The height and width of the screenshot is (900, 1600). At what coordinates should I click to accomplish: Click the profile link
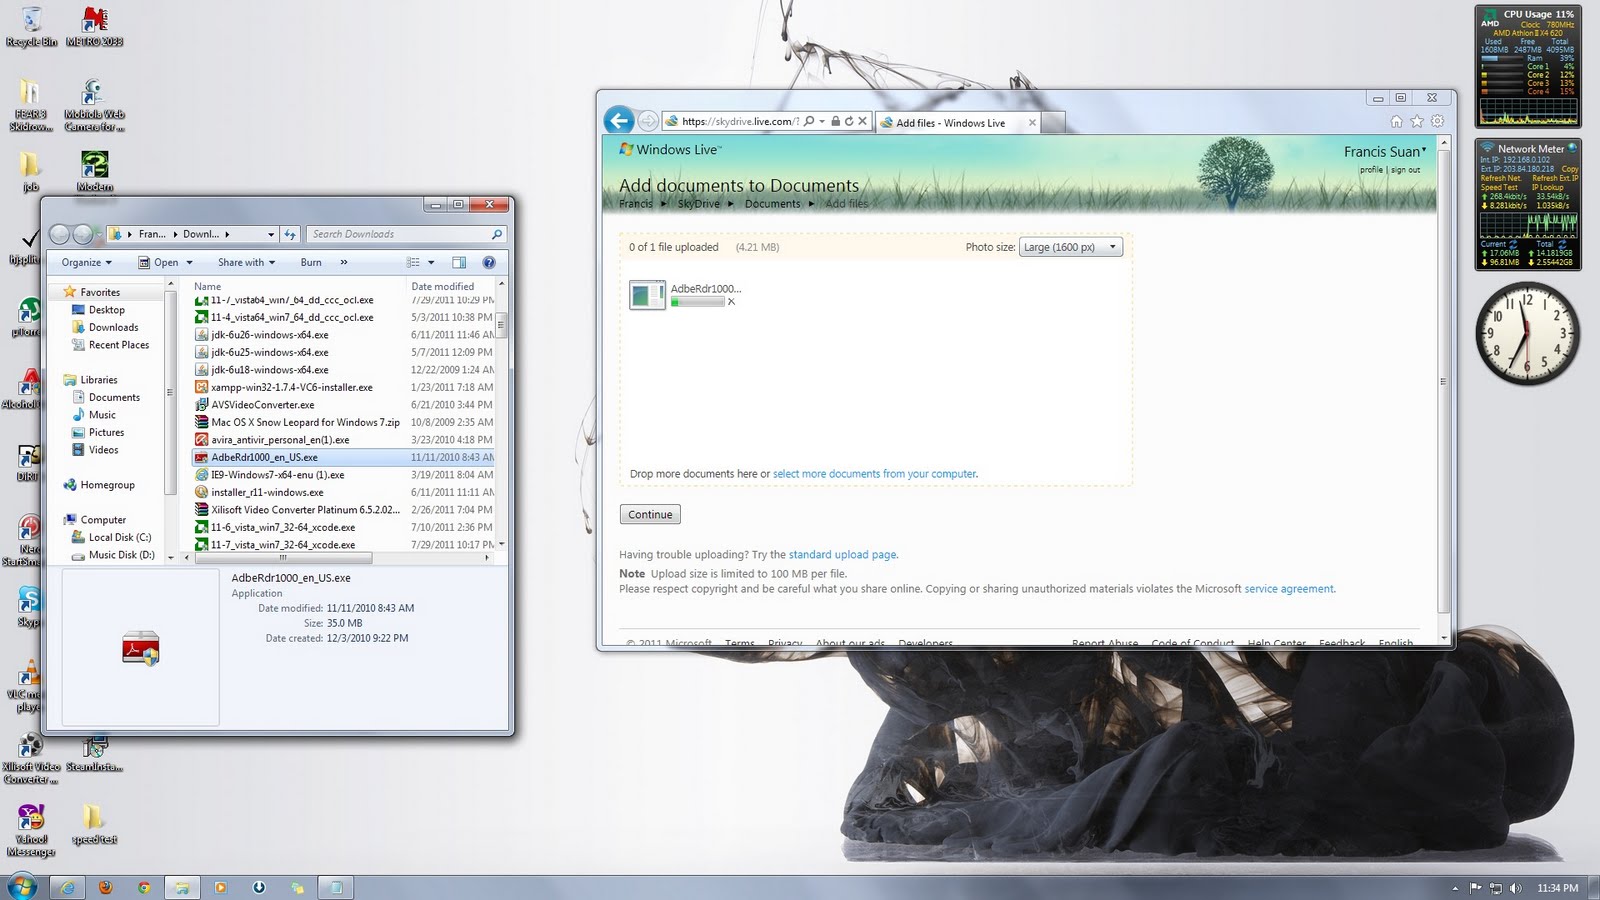(x=1371, y=170)
